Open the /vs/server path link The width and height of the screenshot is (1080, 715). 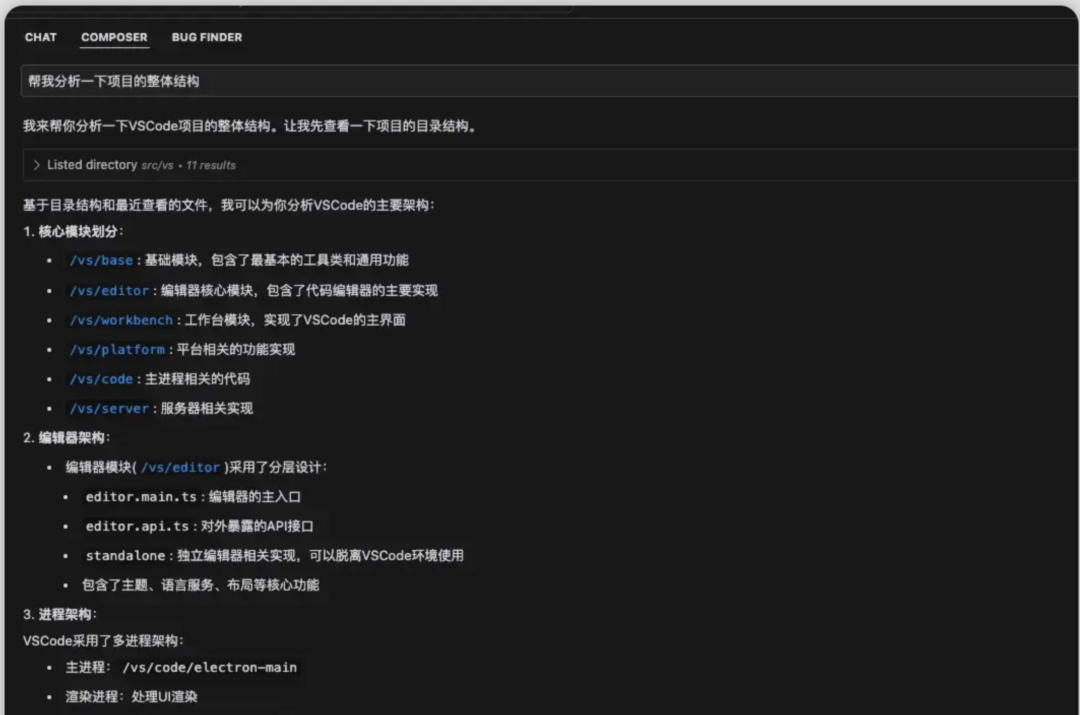(109, 408)
